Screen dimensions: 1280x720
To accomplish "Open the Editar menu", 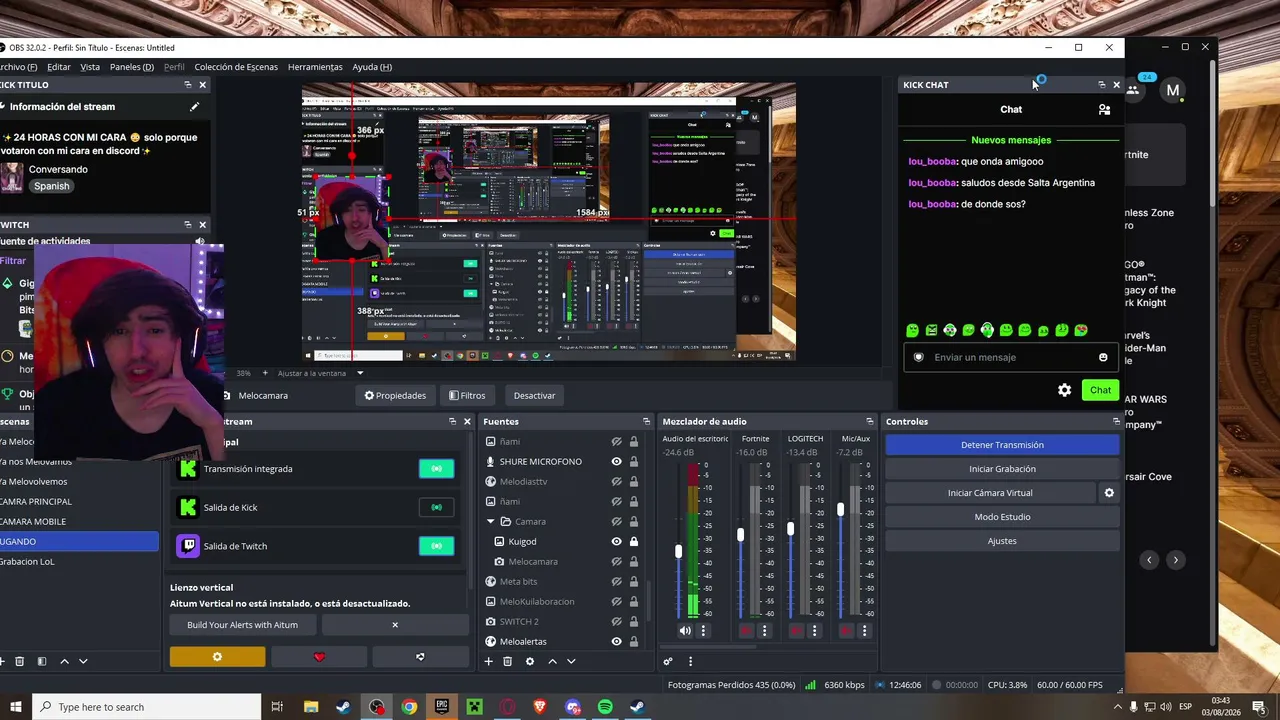I will click(59, 67).
